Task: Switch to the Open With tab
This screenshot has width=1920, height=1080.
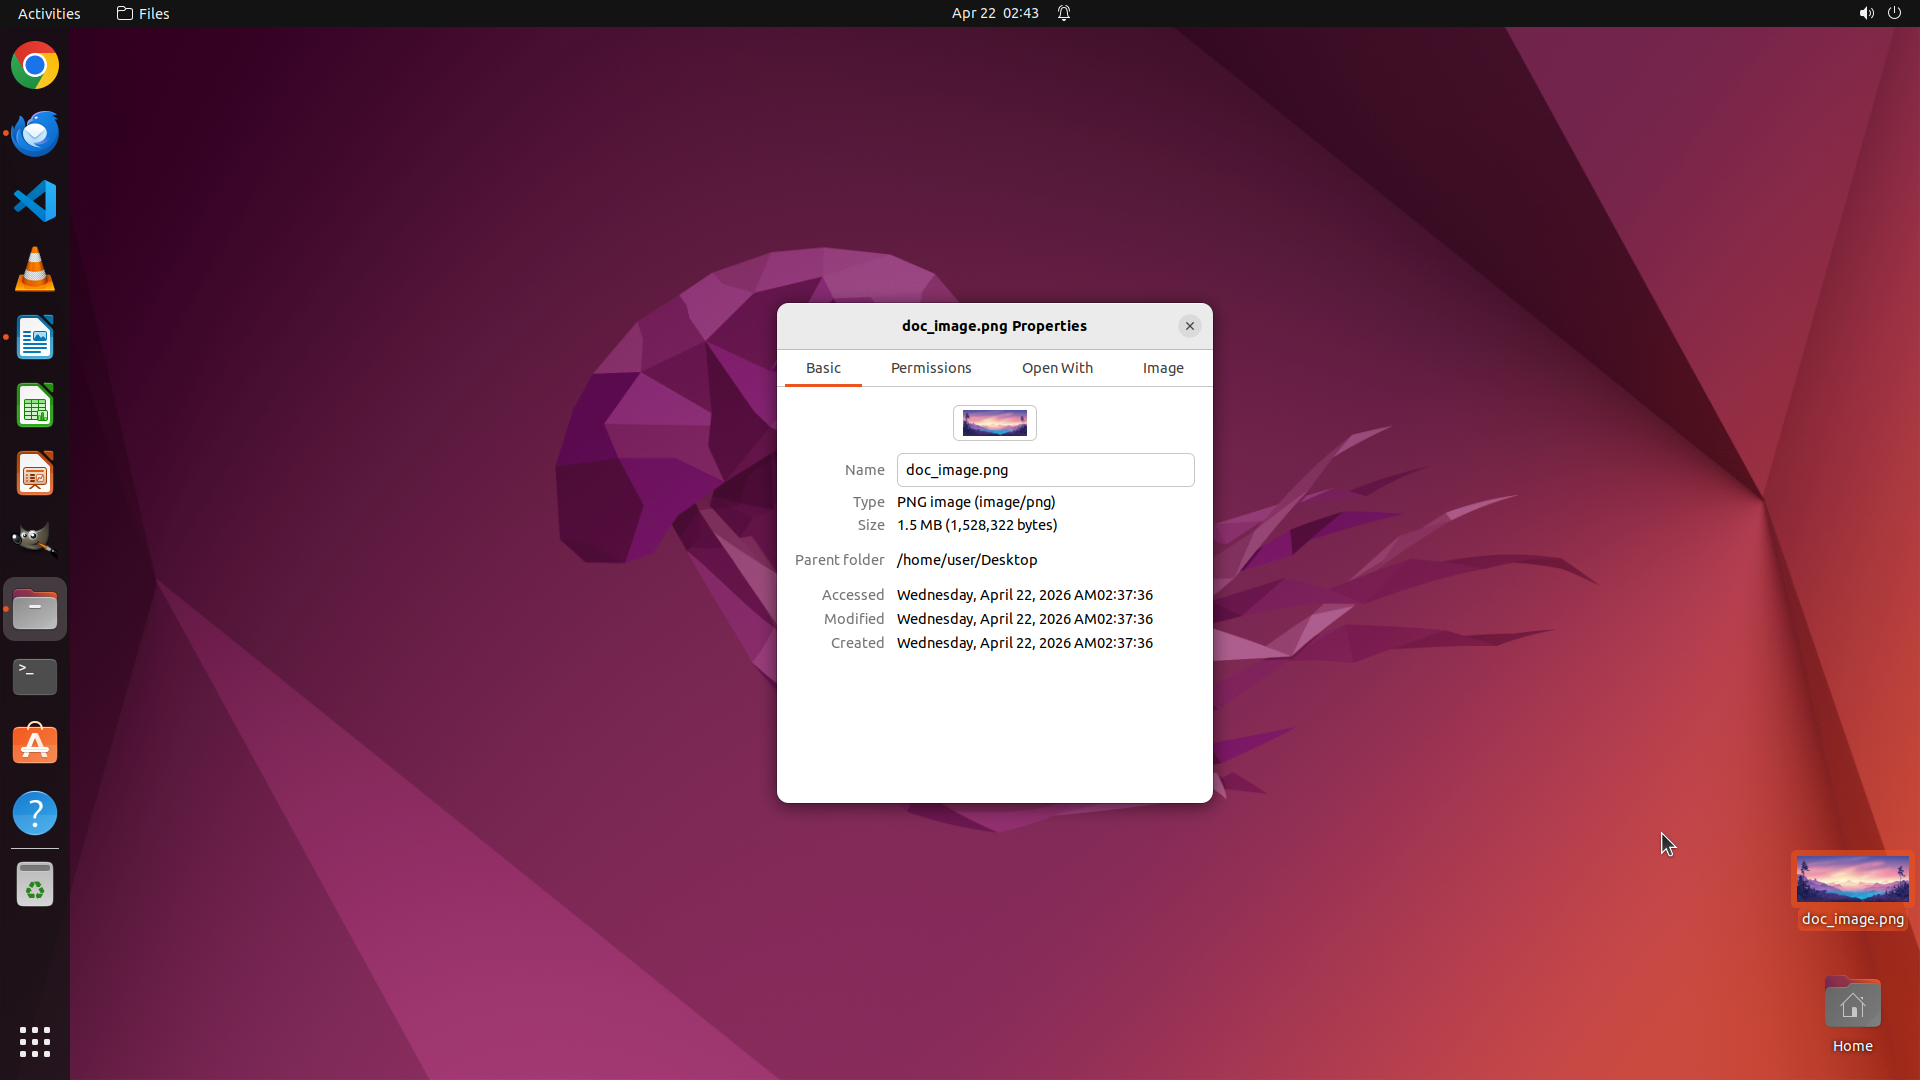Action: 1057,368
